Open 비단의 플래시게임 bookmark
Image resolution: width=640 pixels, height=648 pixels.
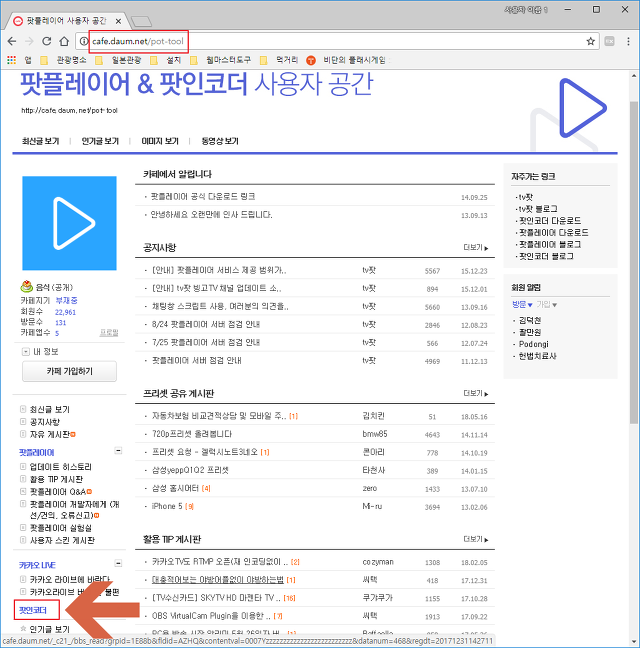pos(346,60)
